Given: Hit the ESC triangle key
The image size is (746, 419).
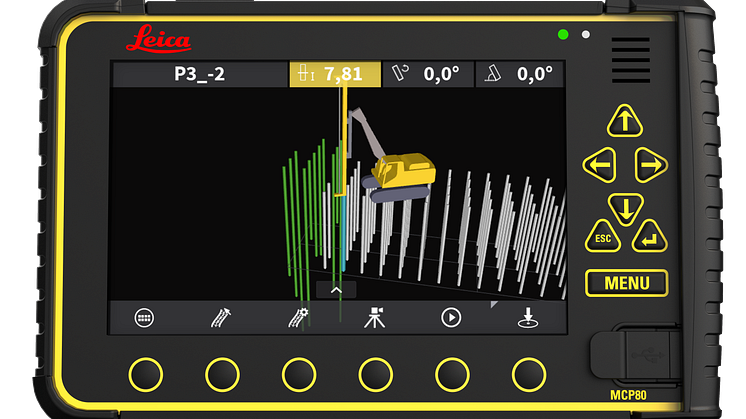Looking at the screenshot, I should [603, 237].
